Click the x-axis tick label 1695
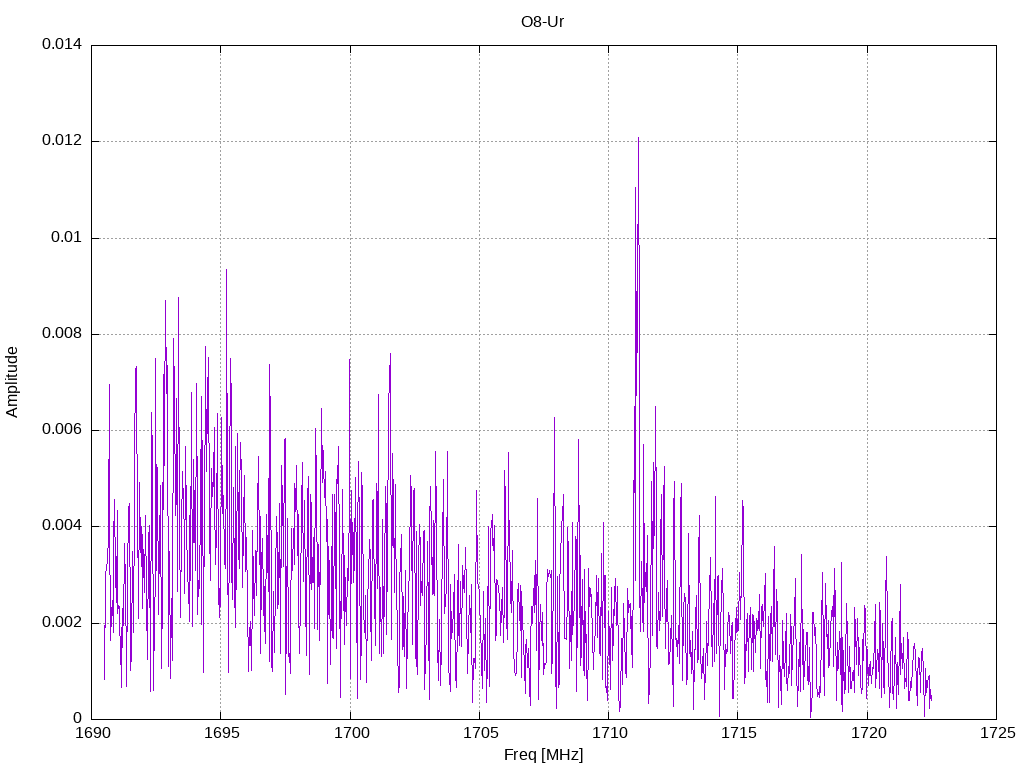 [223, 733]
